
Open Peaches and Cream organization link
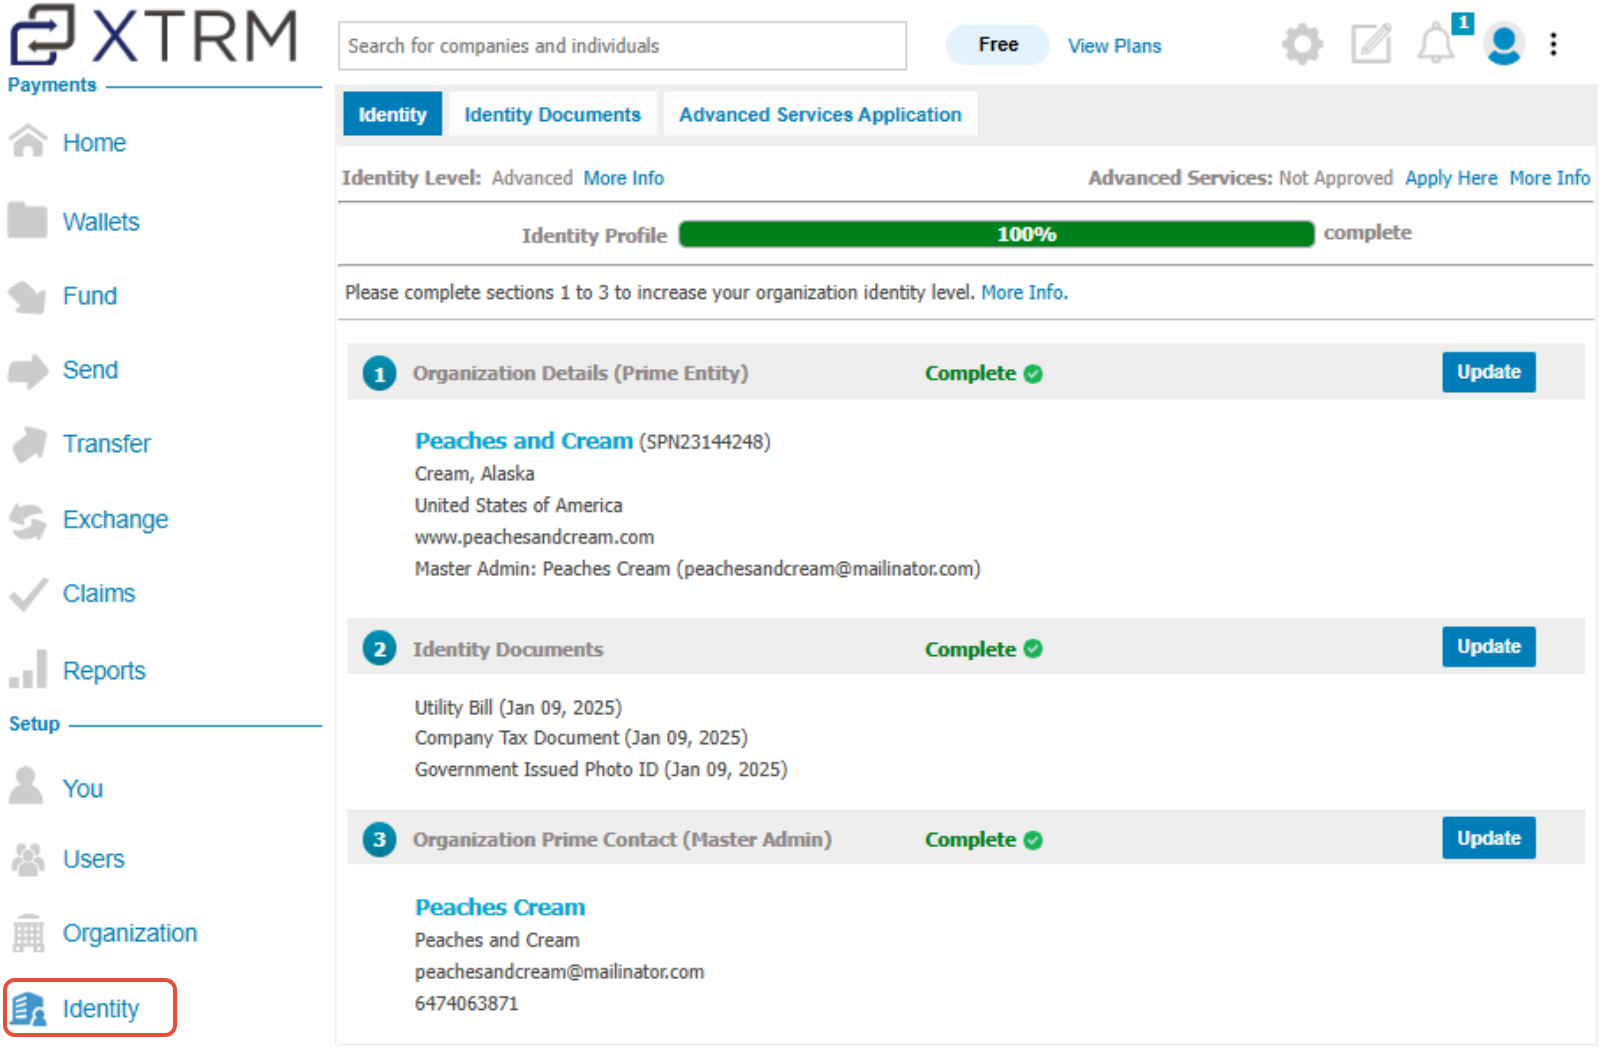pos(524,441)
